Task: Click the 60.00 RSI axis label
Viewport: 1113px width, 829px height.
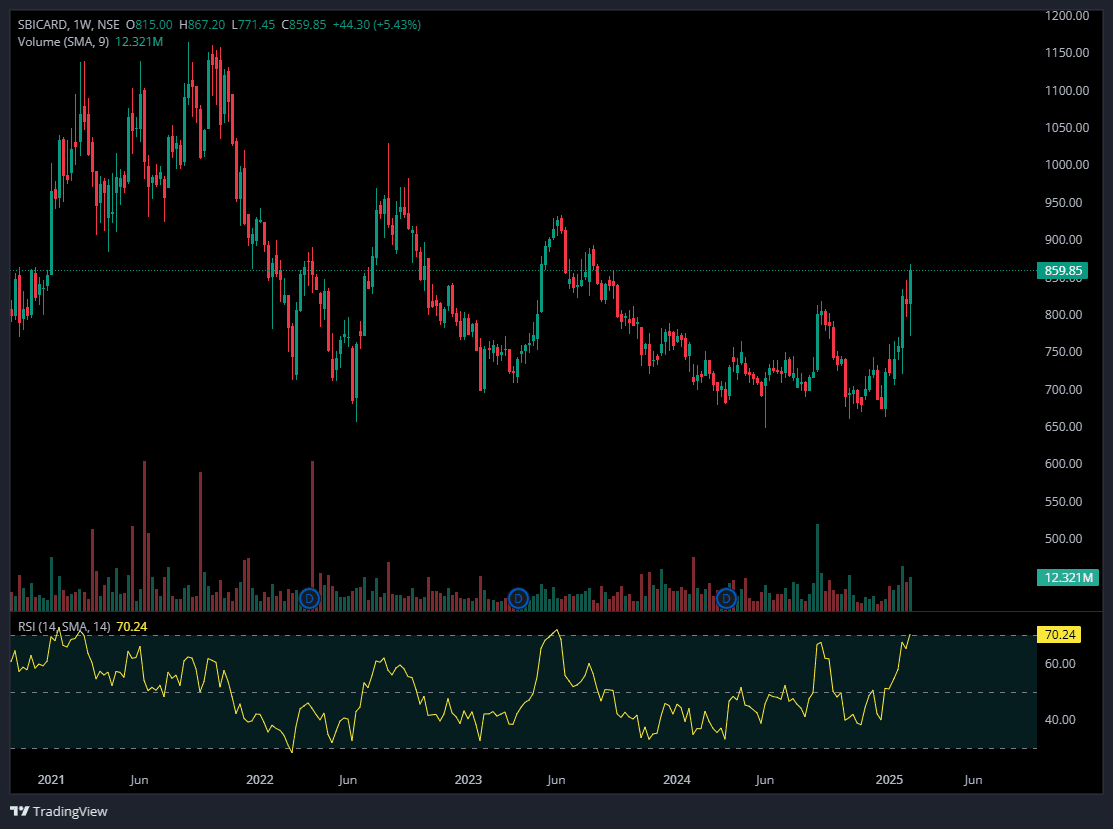Action: [1060, 664]
